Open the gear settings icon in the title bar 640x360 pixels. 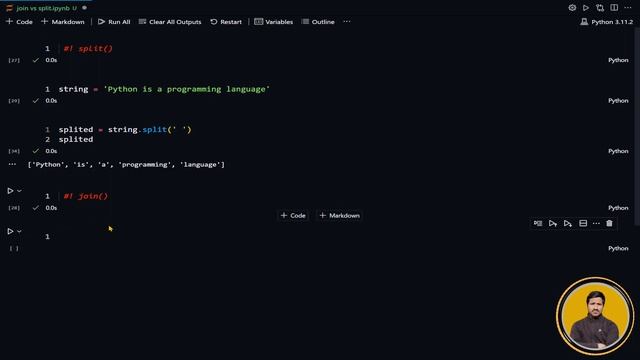tap(572, 8)
